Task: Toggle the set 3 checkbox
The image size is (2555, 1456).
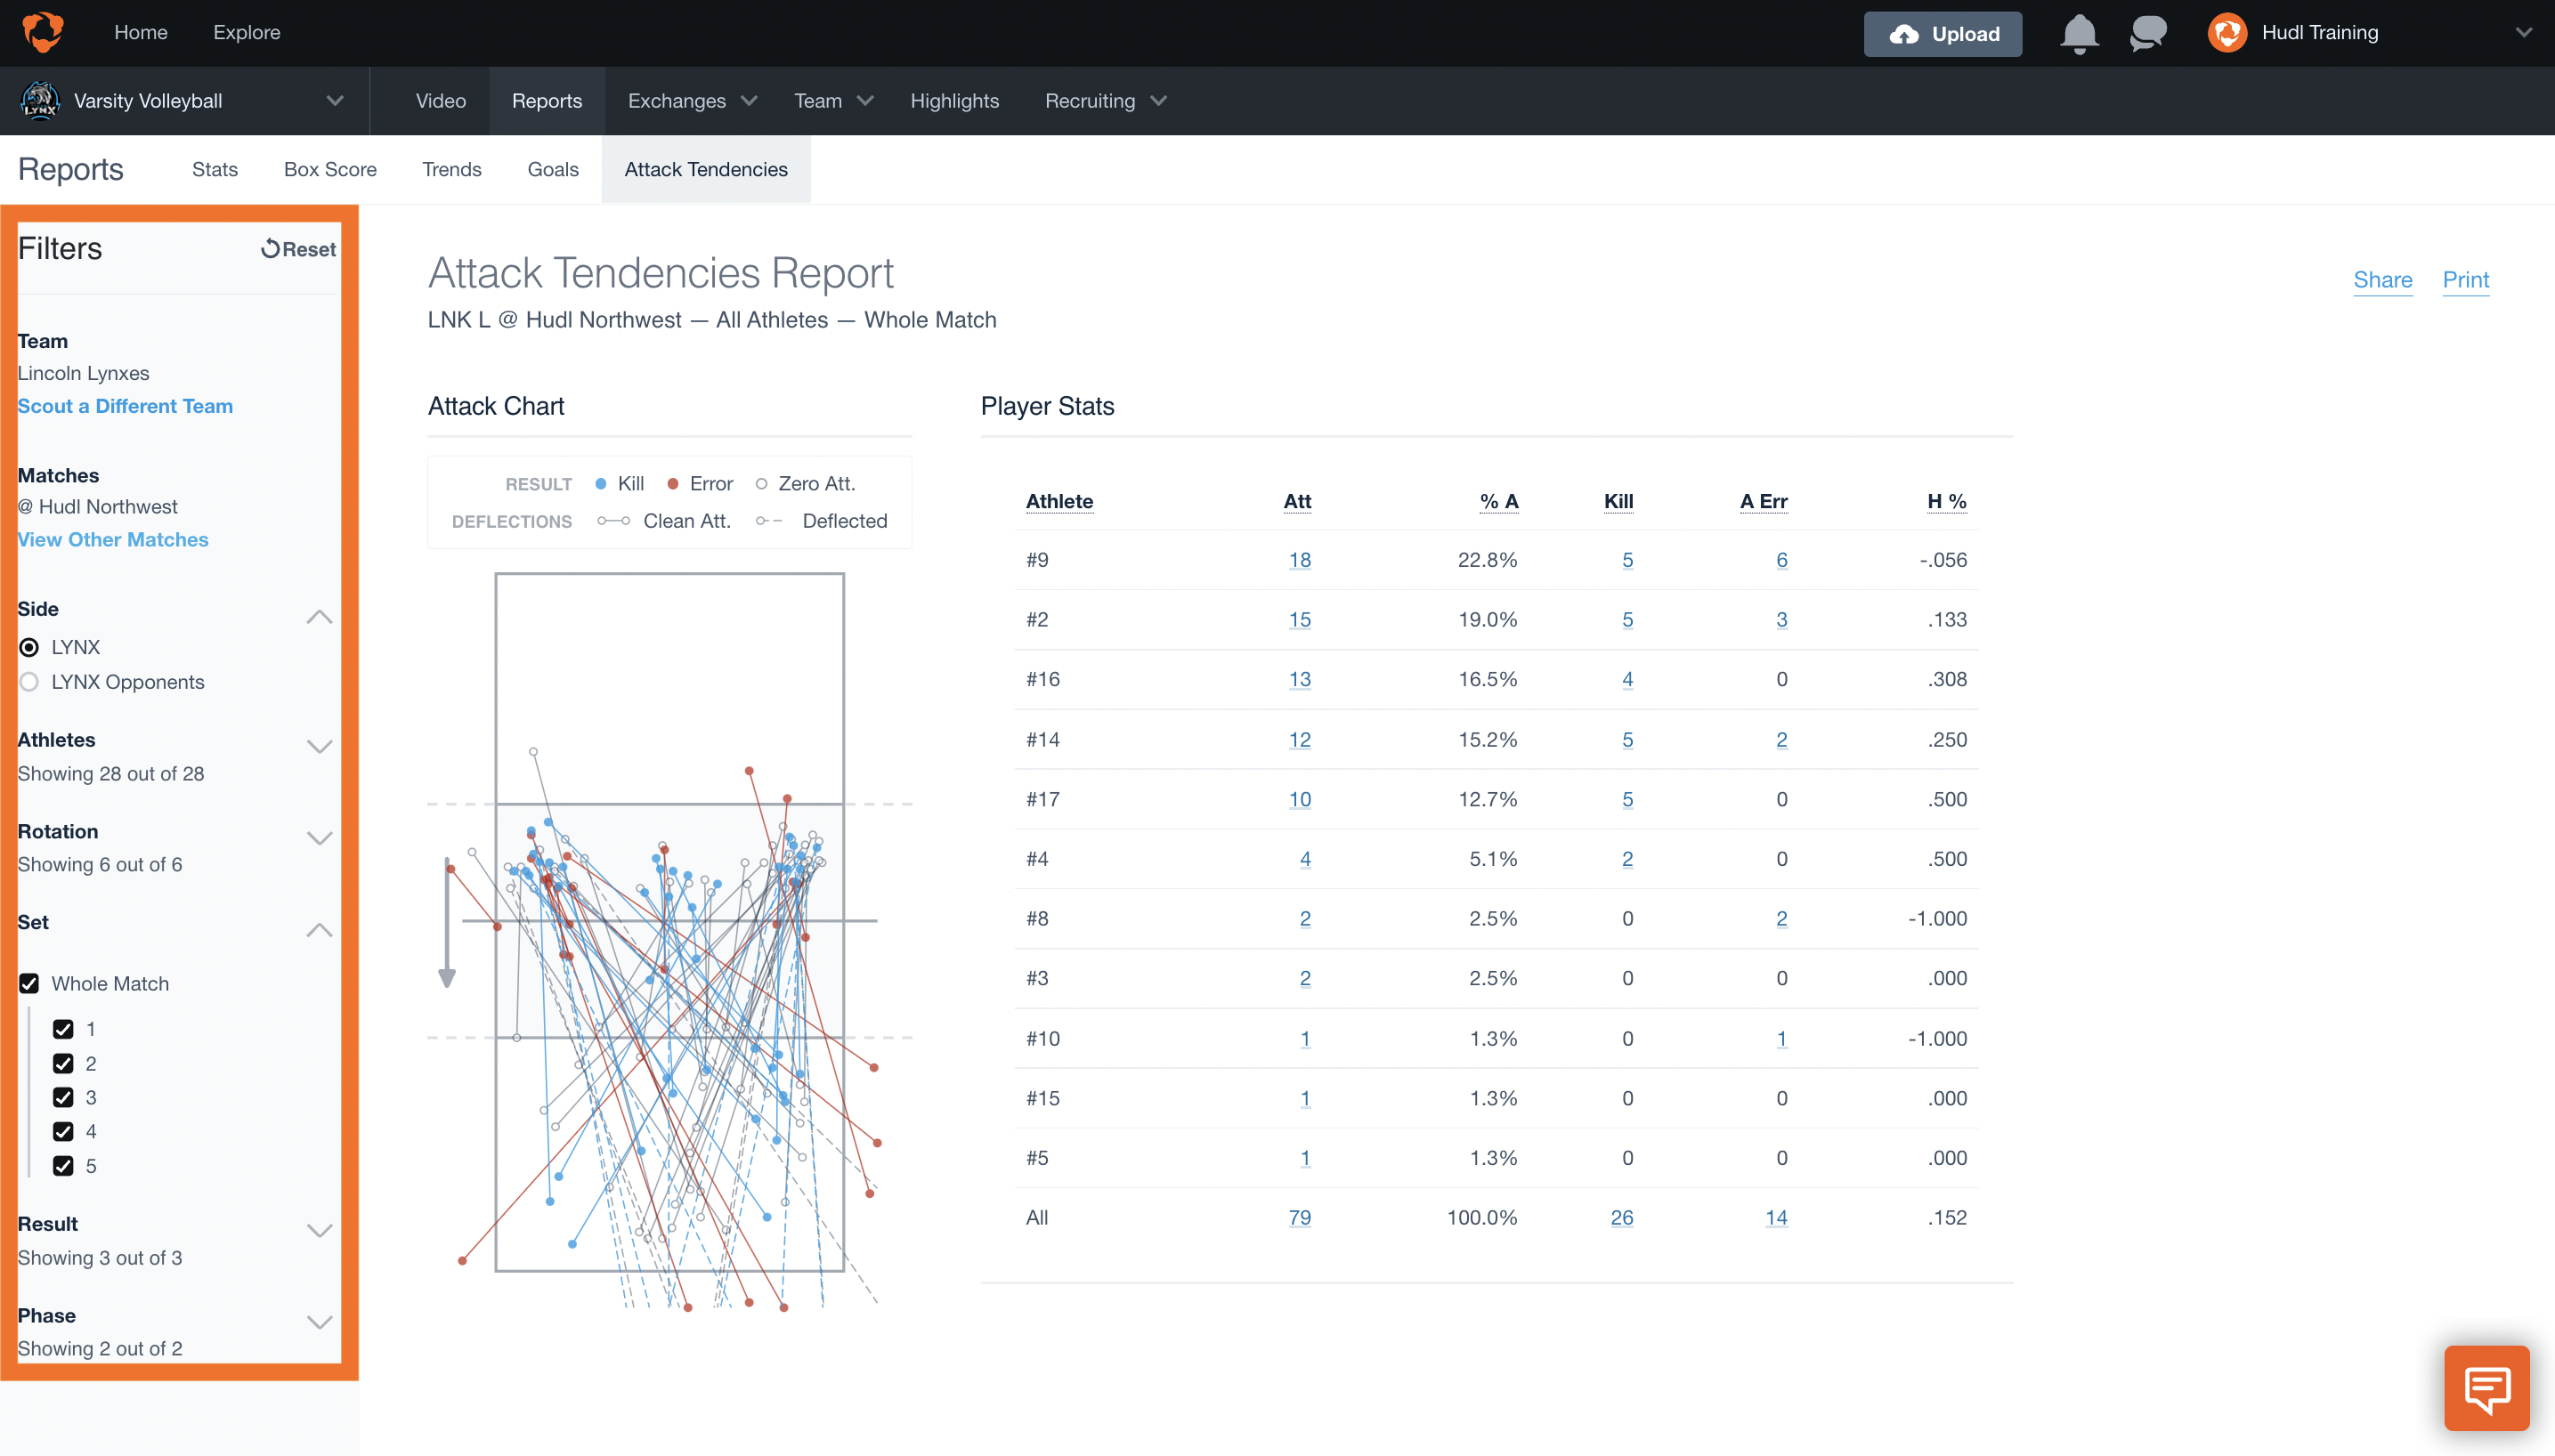Action: point(63,1098)
